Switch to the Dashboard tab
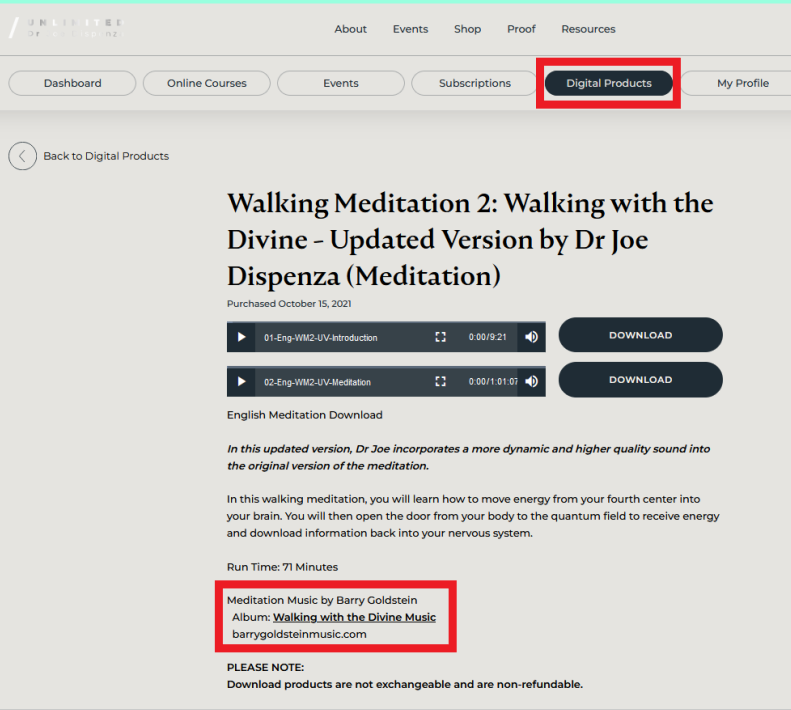 tap(72, 83)
